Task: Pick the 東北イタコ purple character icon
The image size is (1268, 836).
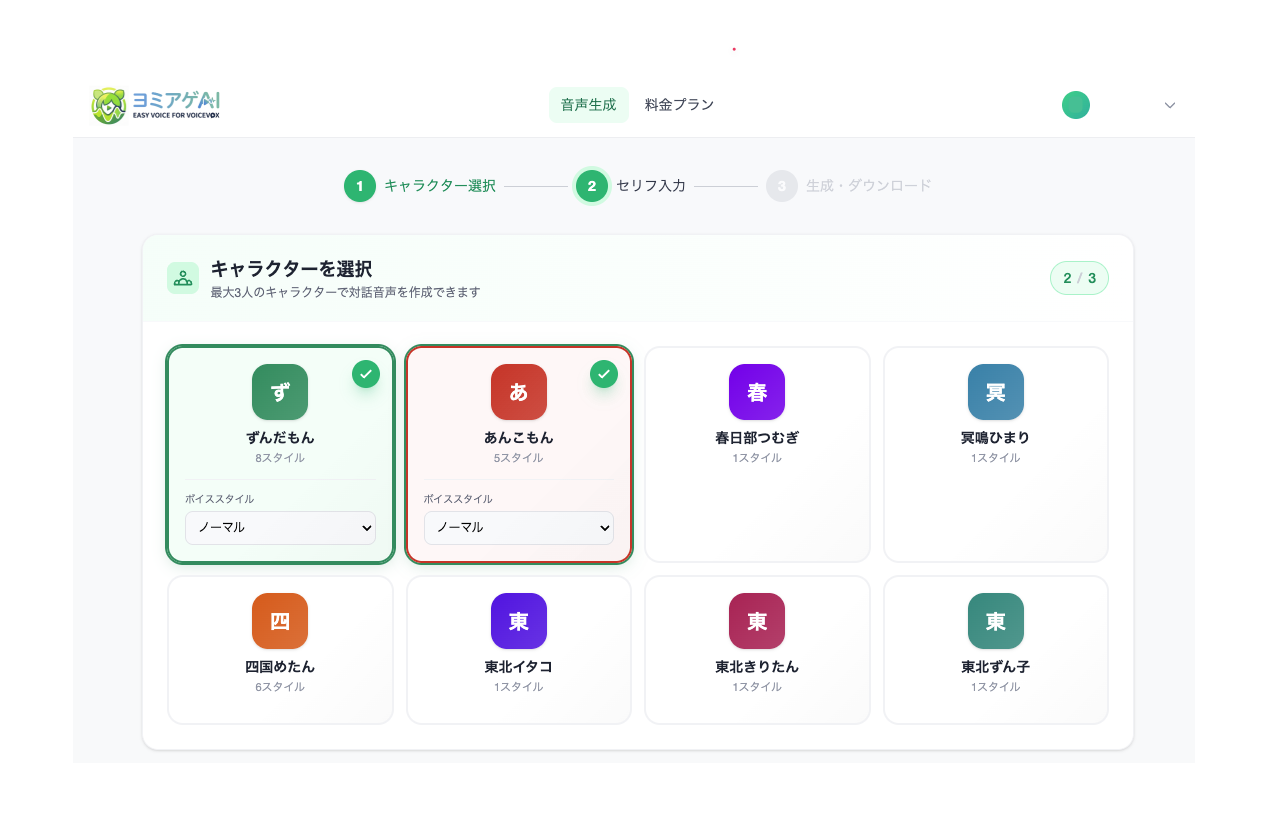Action: tap(518, 621)
